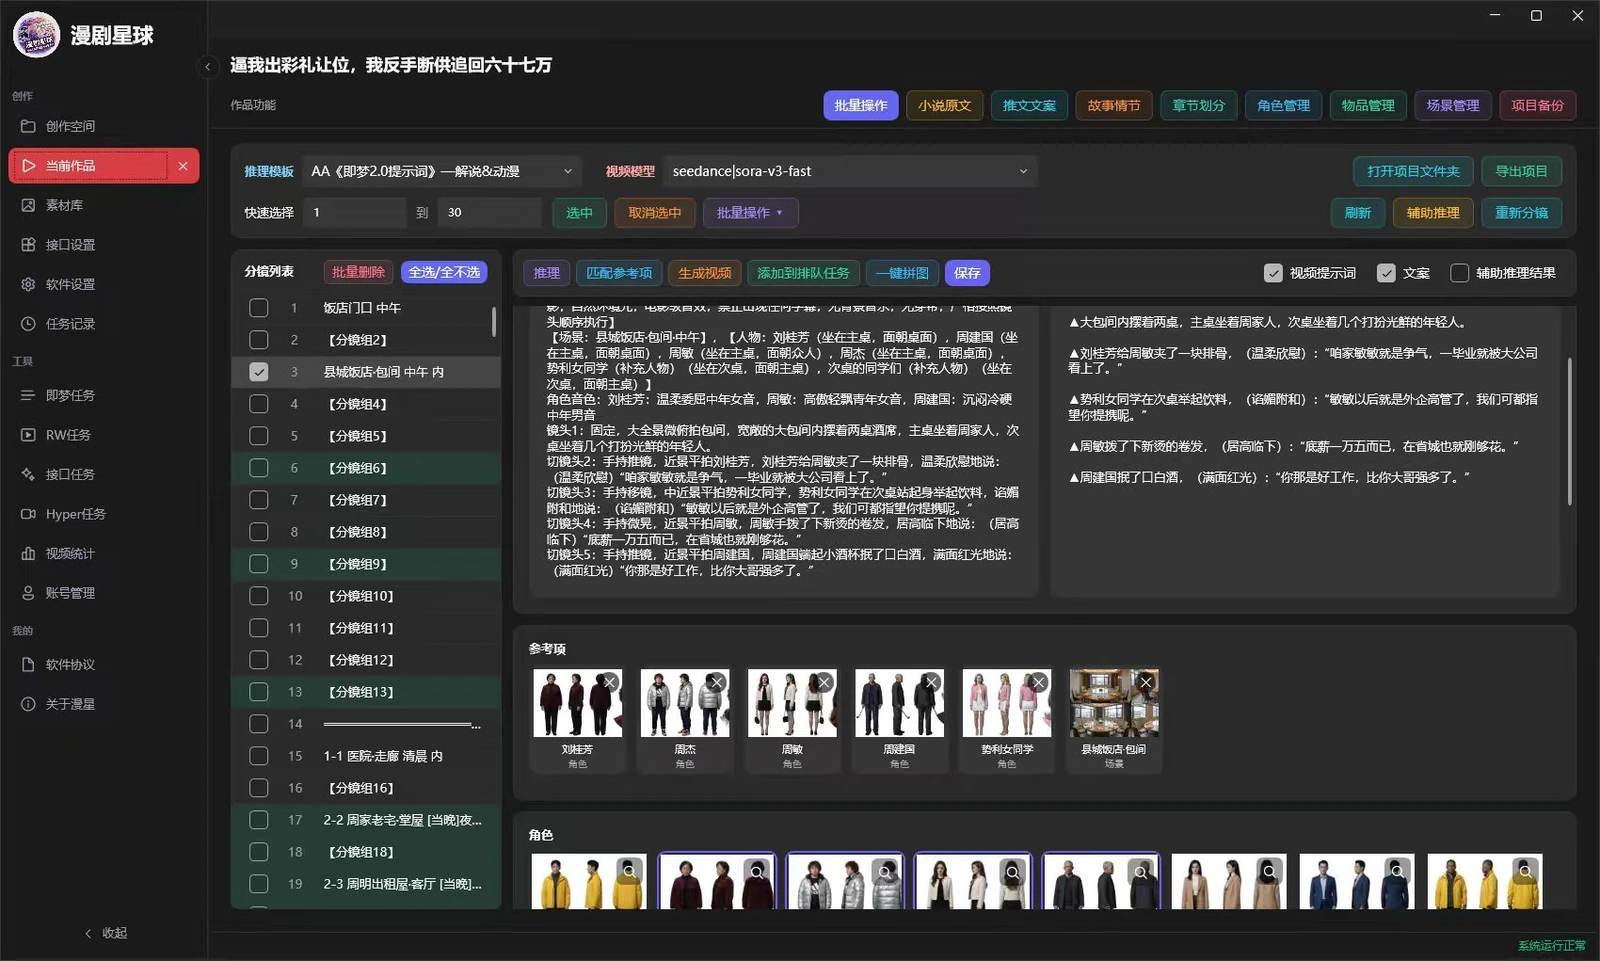Image resolution: width=1600 pixels, height=961 pixels.
Task: Remove 周敏 reference with its X
Action: click(x=824, y=682)
